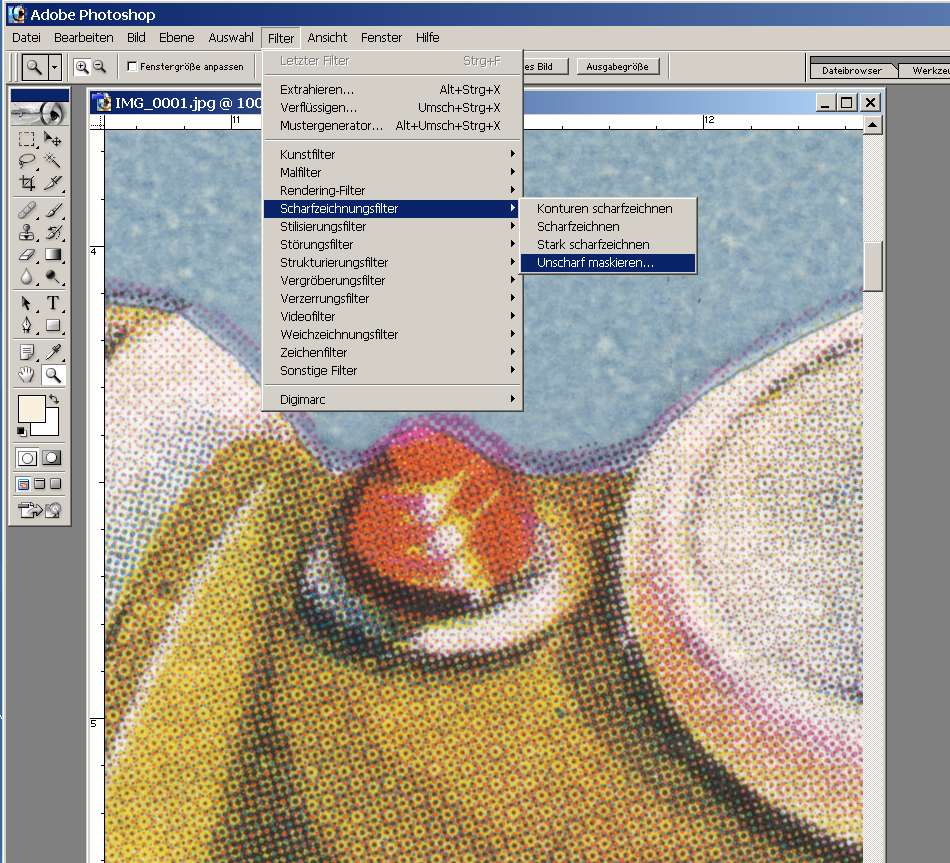This screenshot has height=863, width=950.
Task: Select the Lasso tool
Action: point(27,161)
